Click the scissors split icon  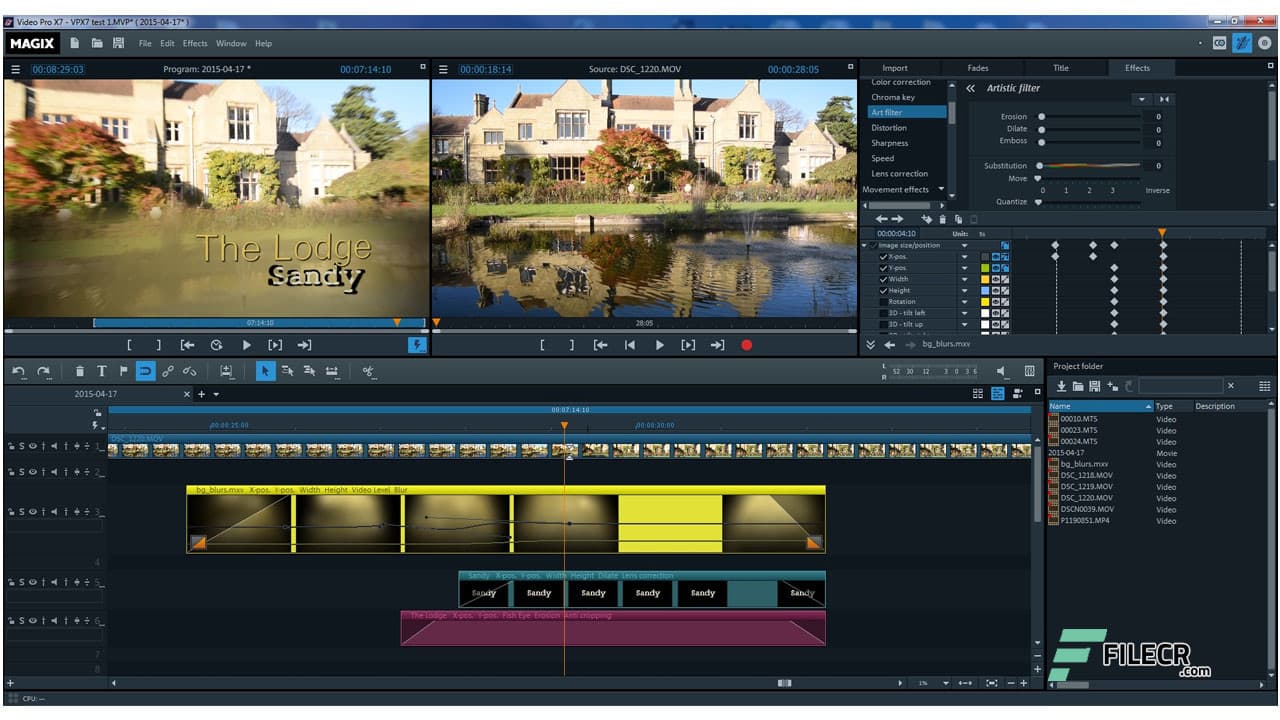pos(368,371)
